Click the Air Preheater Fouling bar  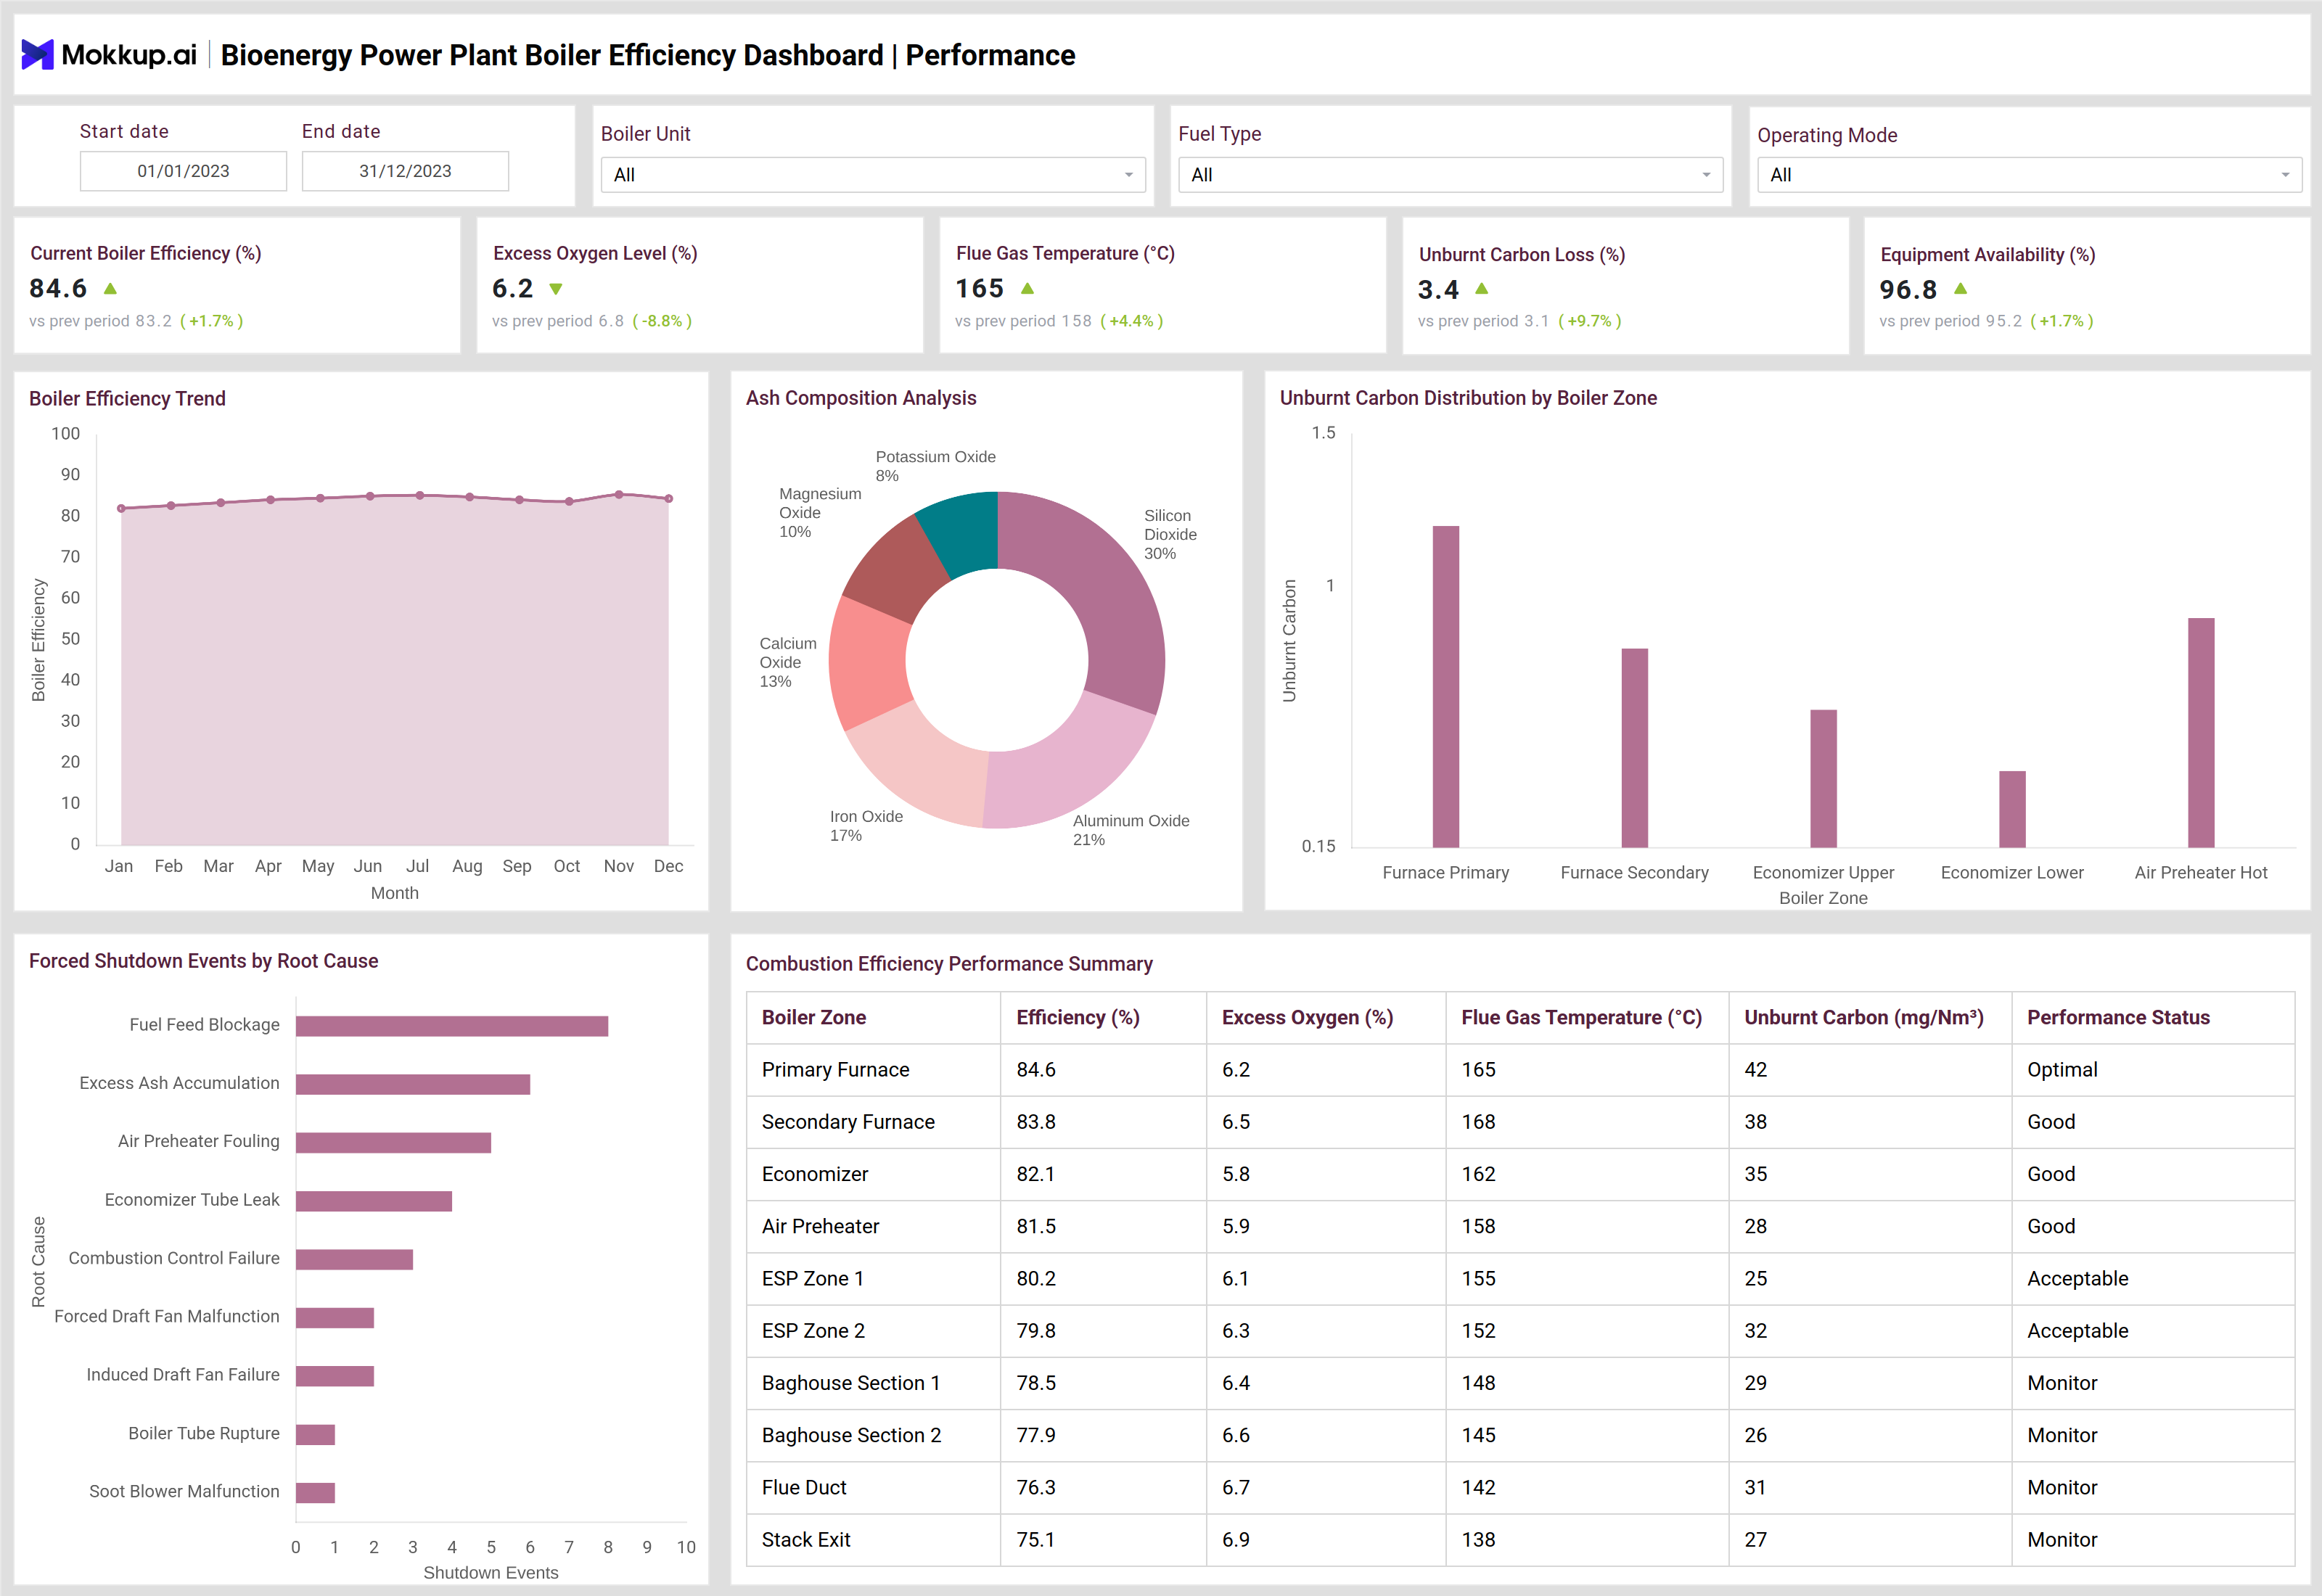point(393,1142)
